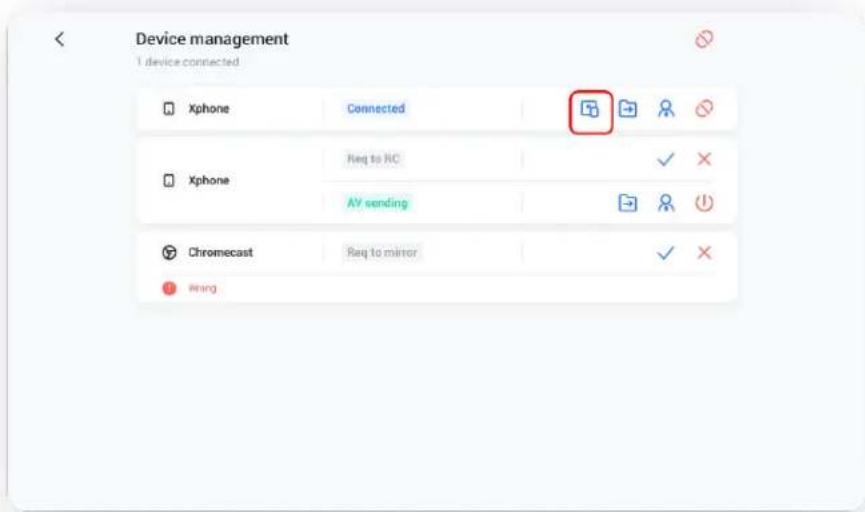Click phone icon of connected Xphone
Image resolution: width=865 pixels, height=512 pixels.
tap(169, 109)
